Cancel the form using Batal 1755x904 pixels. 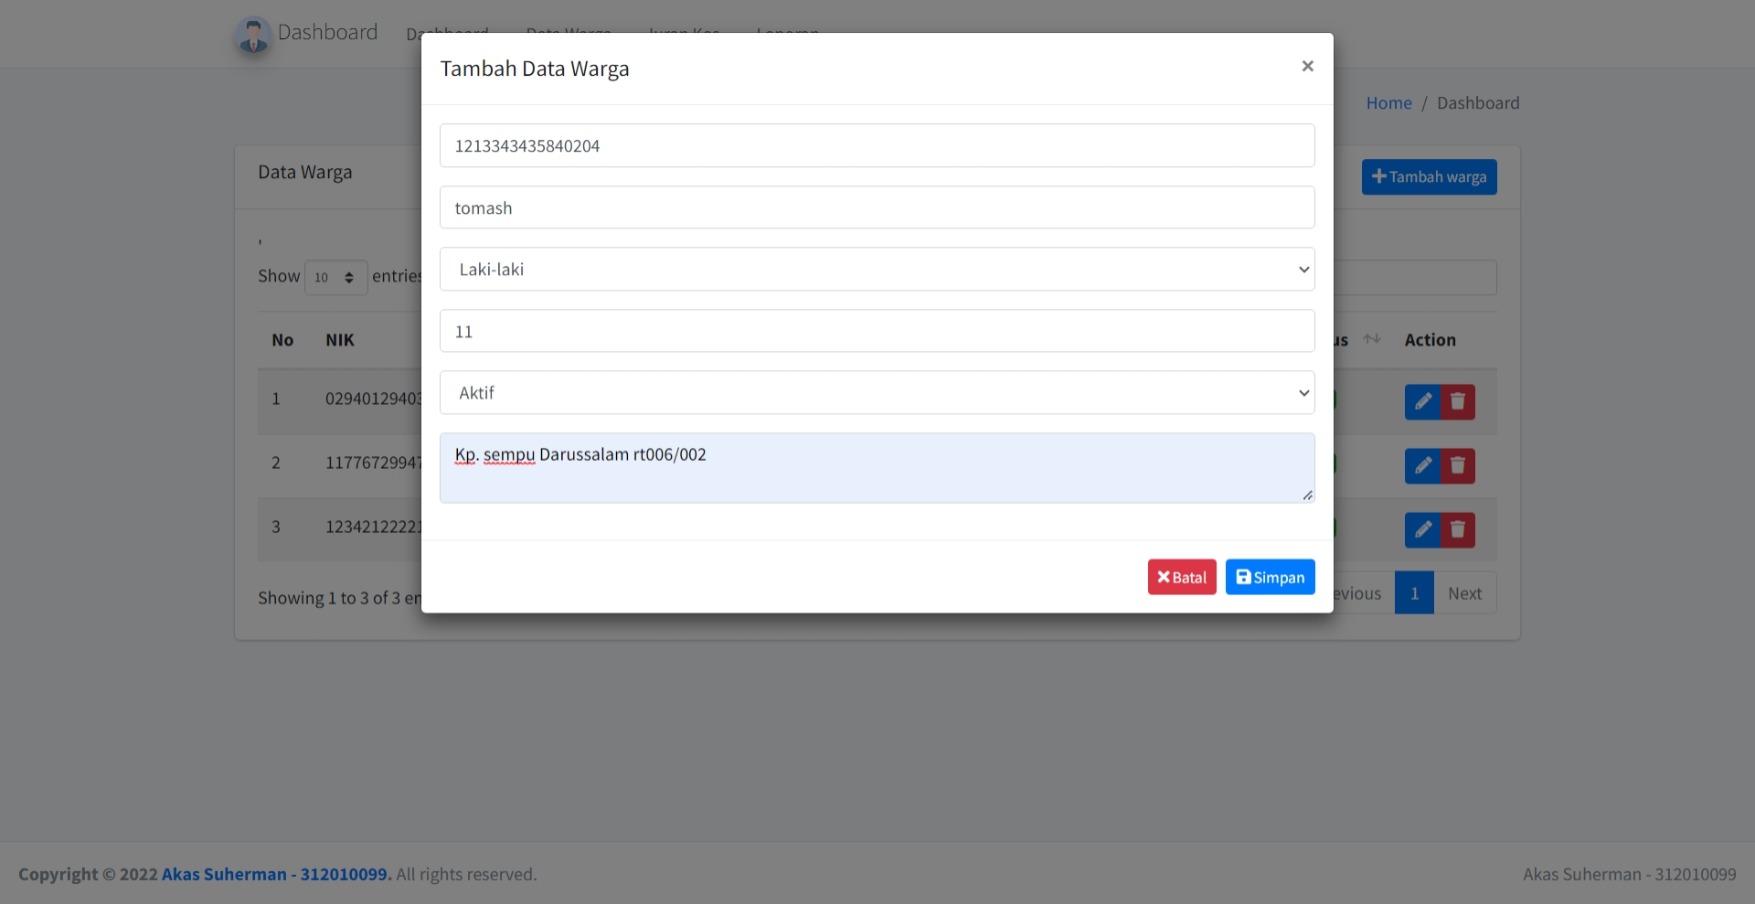pos(1181,576)
